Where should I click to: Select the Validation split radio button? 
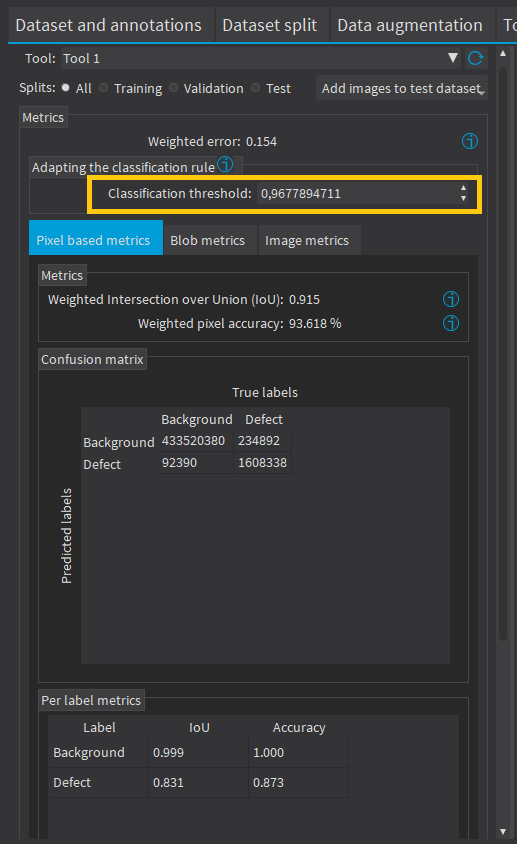173,88
